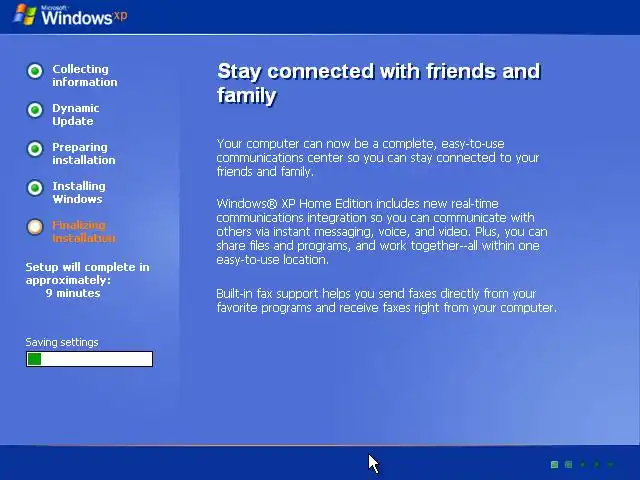Select the green bullet beside Collecting information
This screenshot has width=640, height=480.
coord(35,71)
